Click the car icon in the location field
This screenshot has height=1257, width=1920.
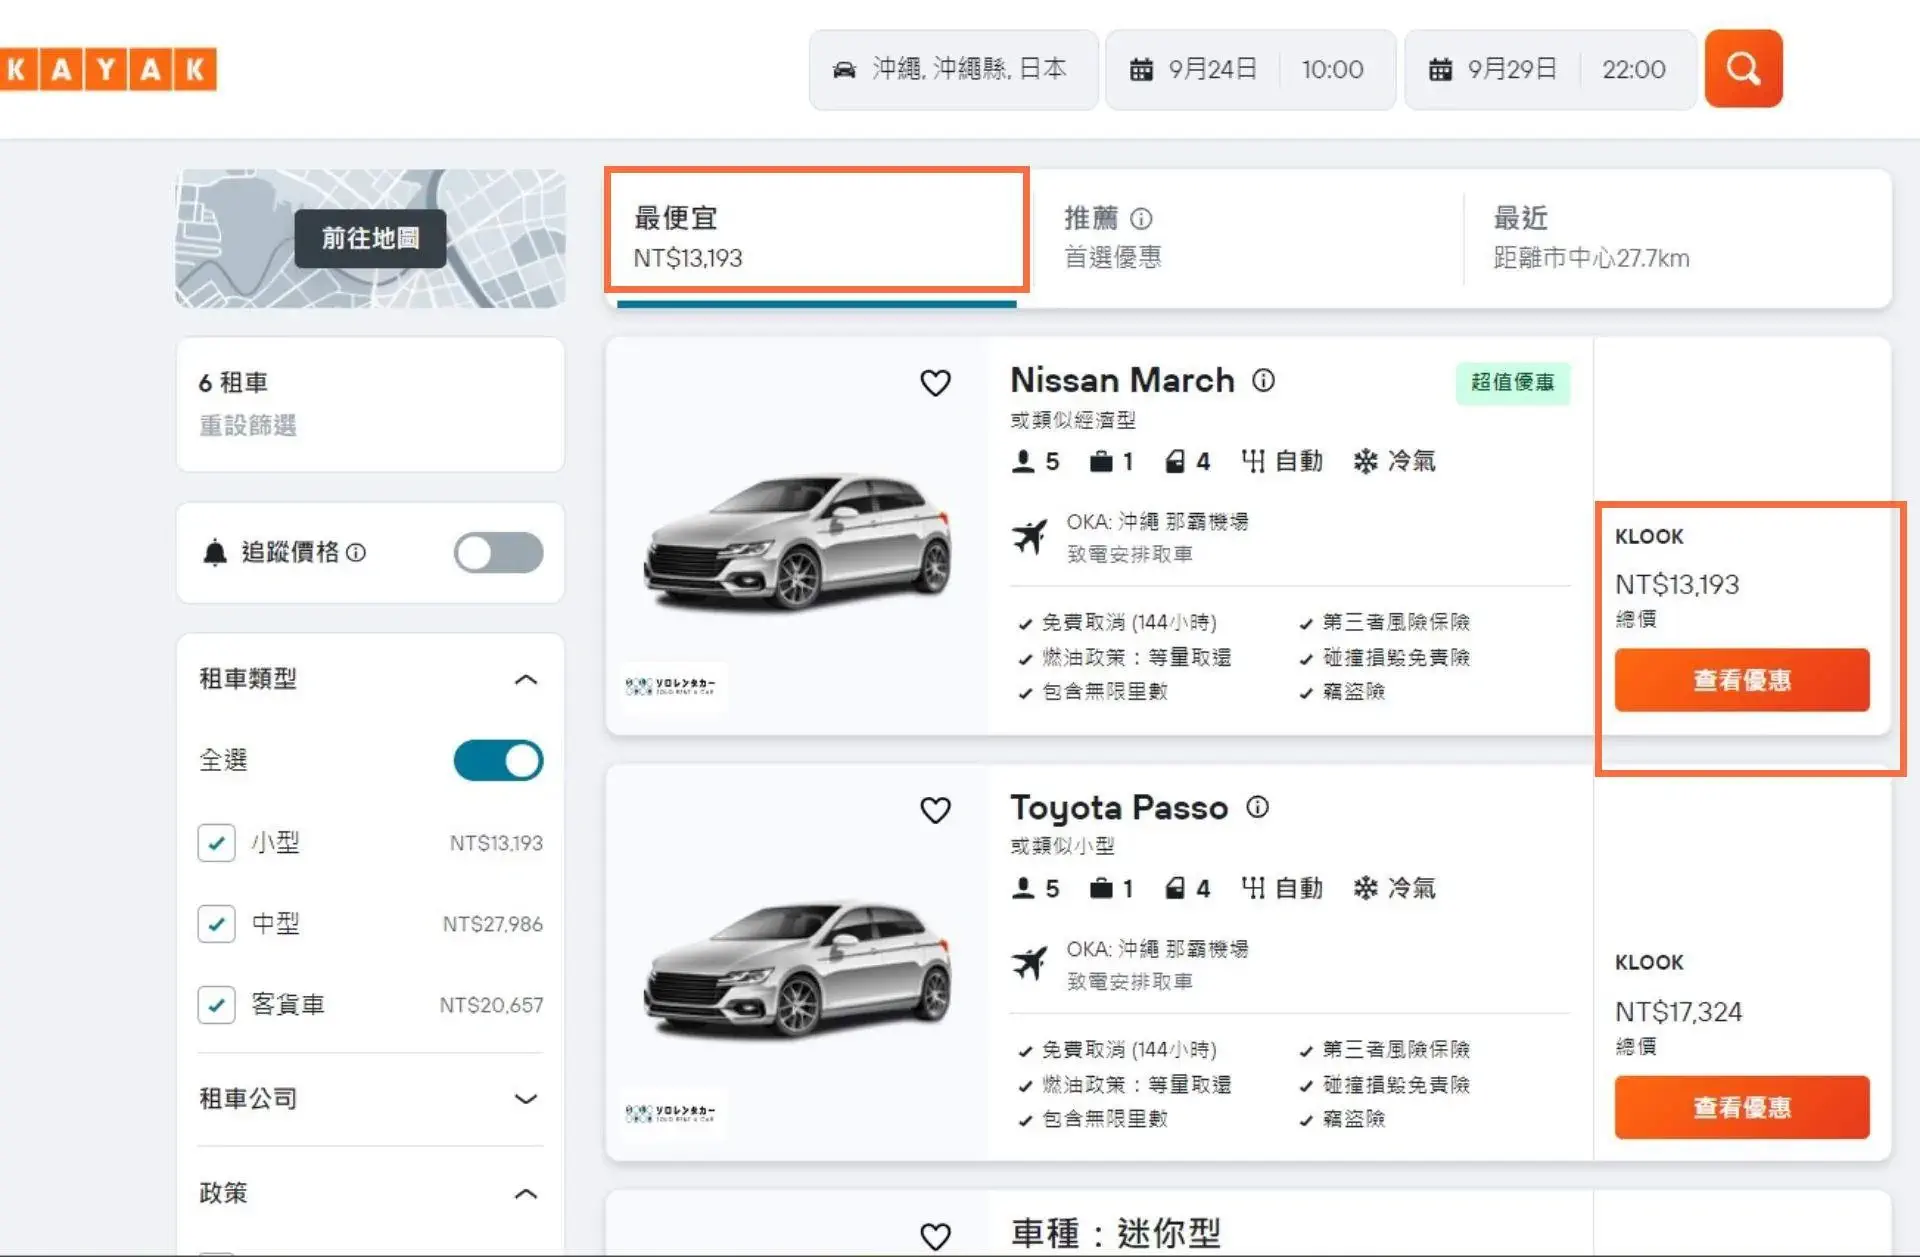[845, 69]
